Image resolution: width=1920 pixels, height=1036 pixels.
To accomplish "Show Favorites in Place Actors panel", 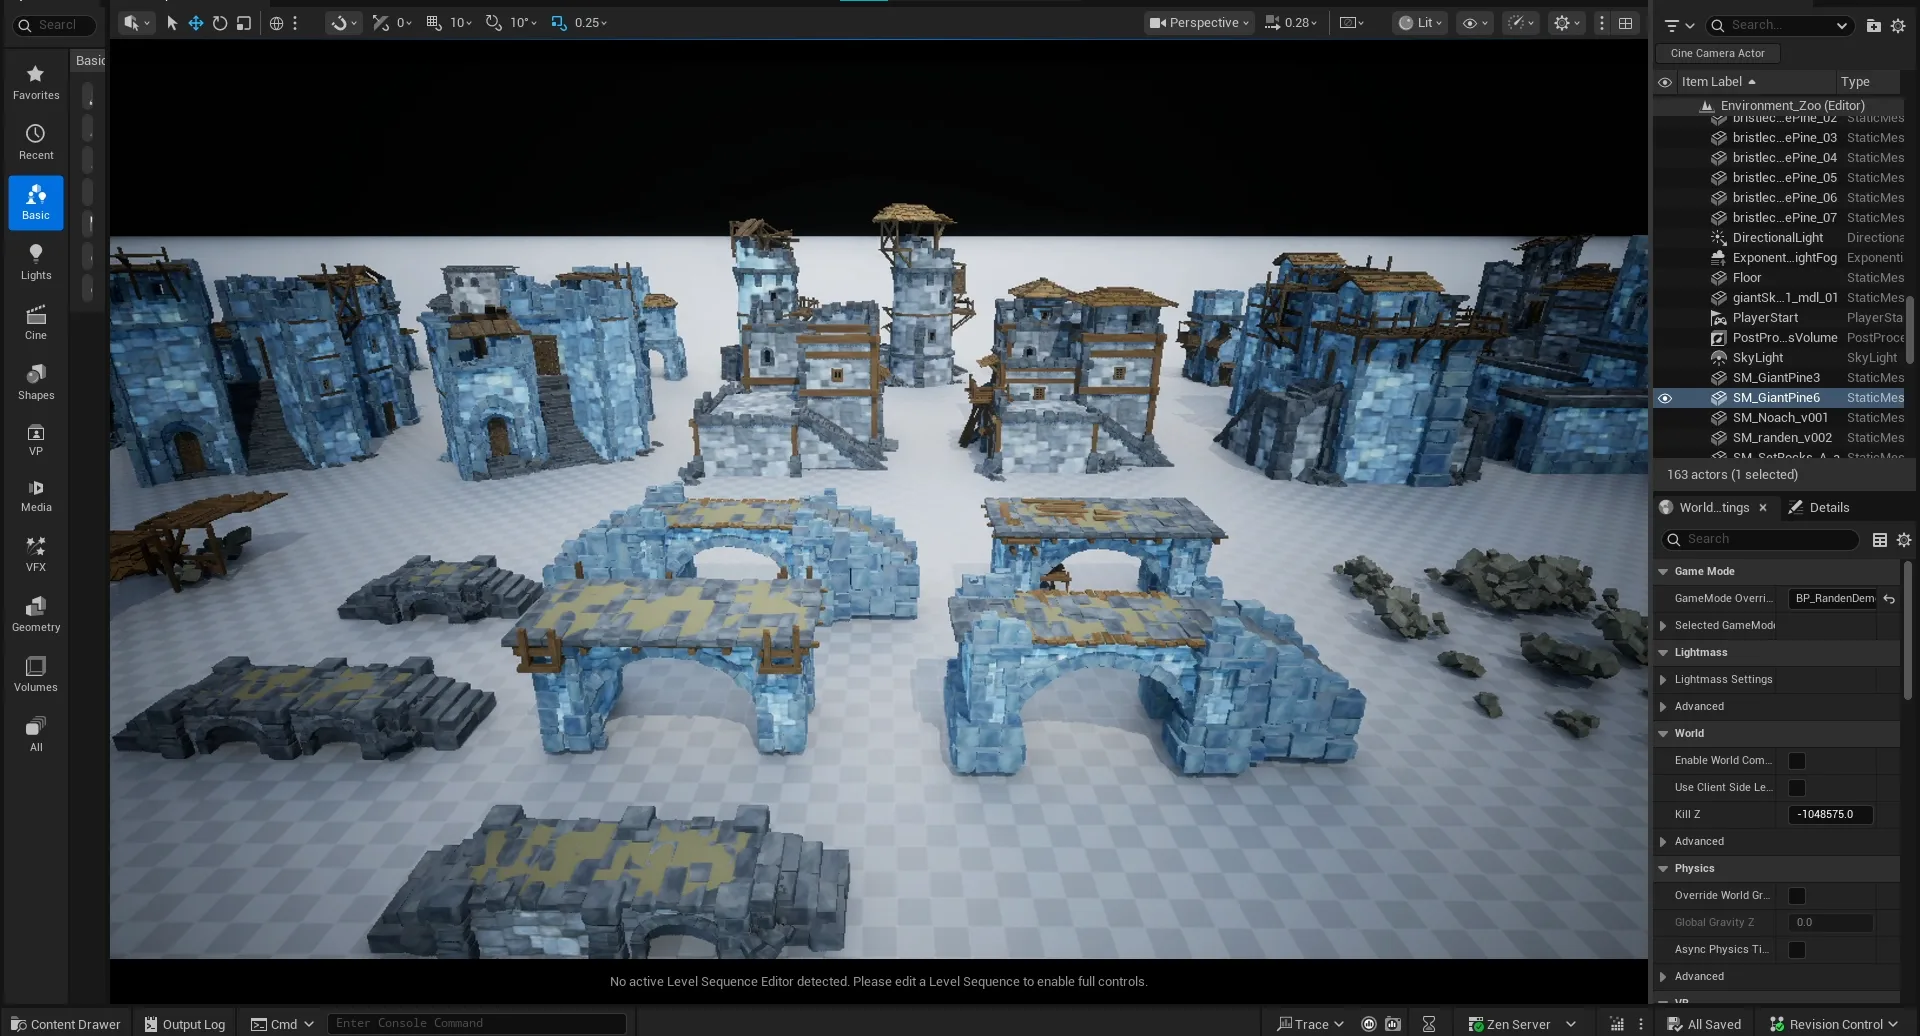I will point(36,83).
